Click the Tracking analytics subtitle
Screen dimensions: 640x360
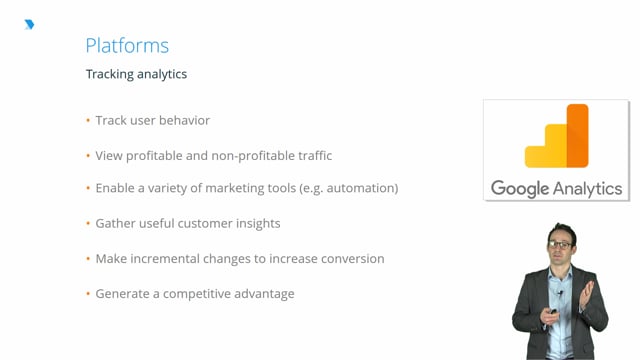pyautogui.click(x=136, y=74)
